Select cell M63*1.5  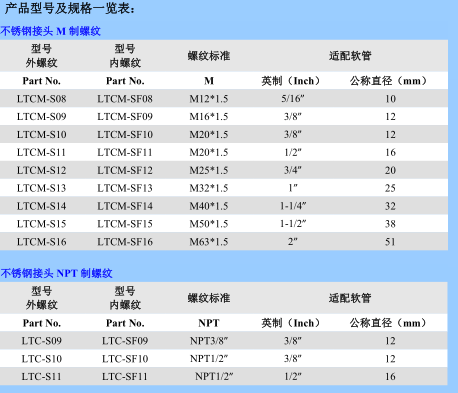pos(209,242)
